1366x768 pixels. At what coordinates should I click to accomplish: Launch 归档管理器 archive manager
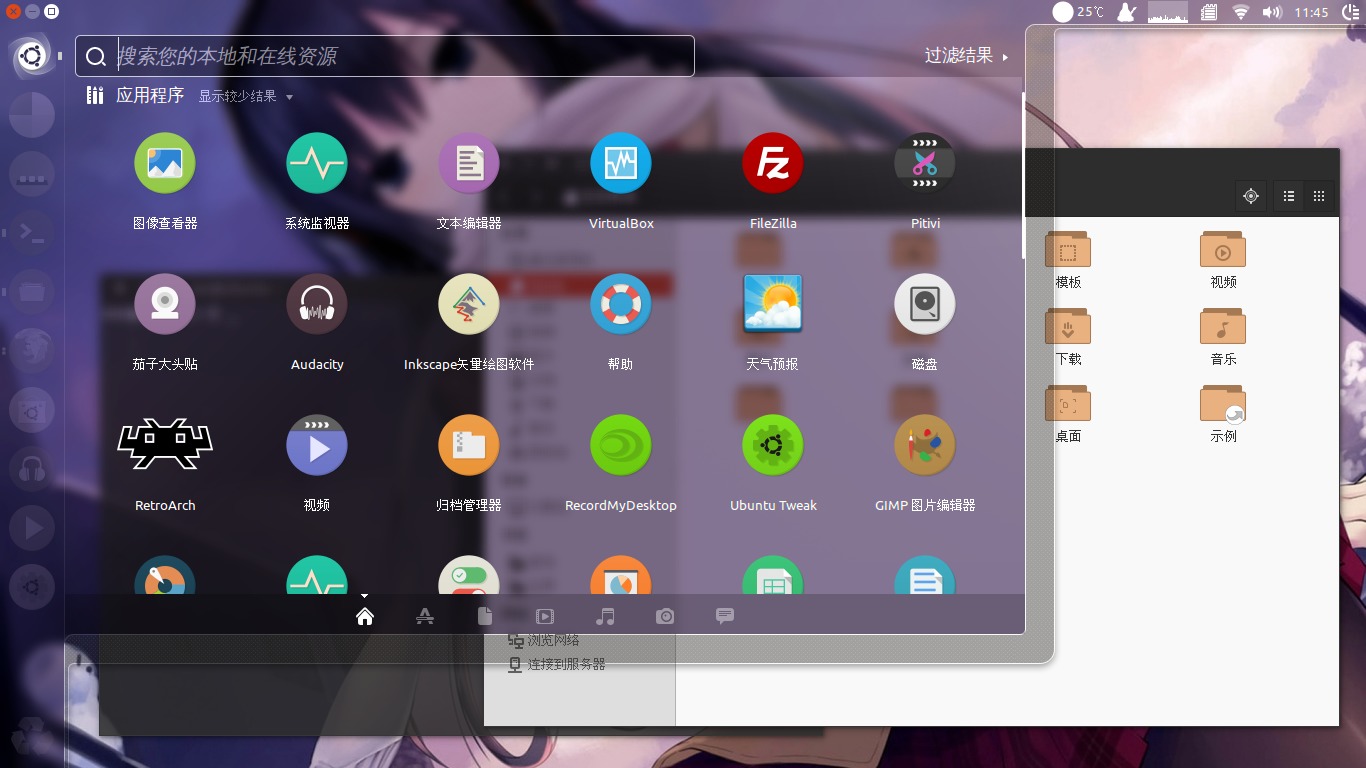point(469,445)
